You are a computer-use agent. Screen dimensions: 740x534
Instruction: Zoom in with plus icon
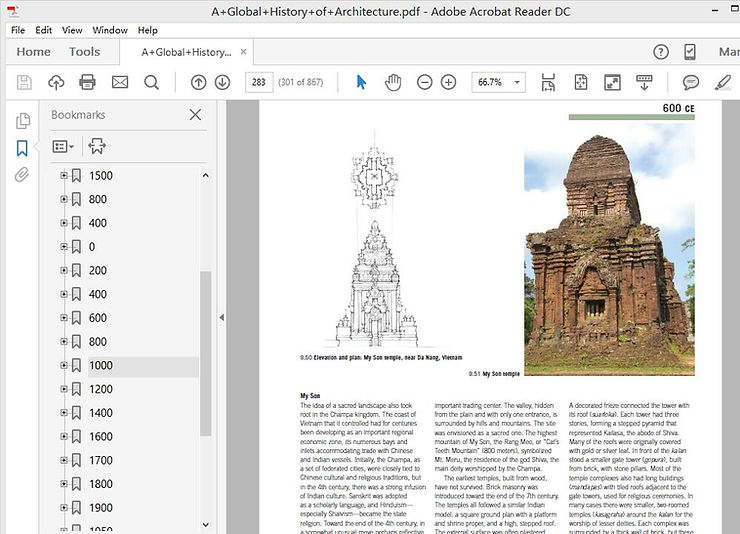[448, 83]
